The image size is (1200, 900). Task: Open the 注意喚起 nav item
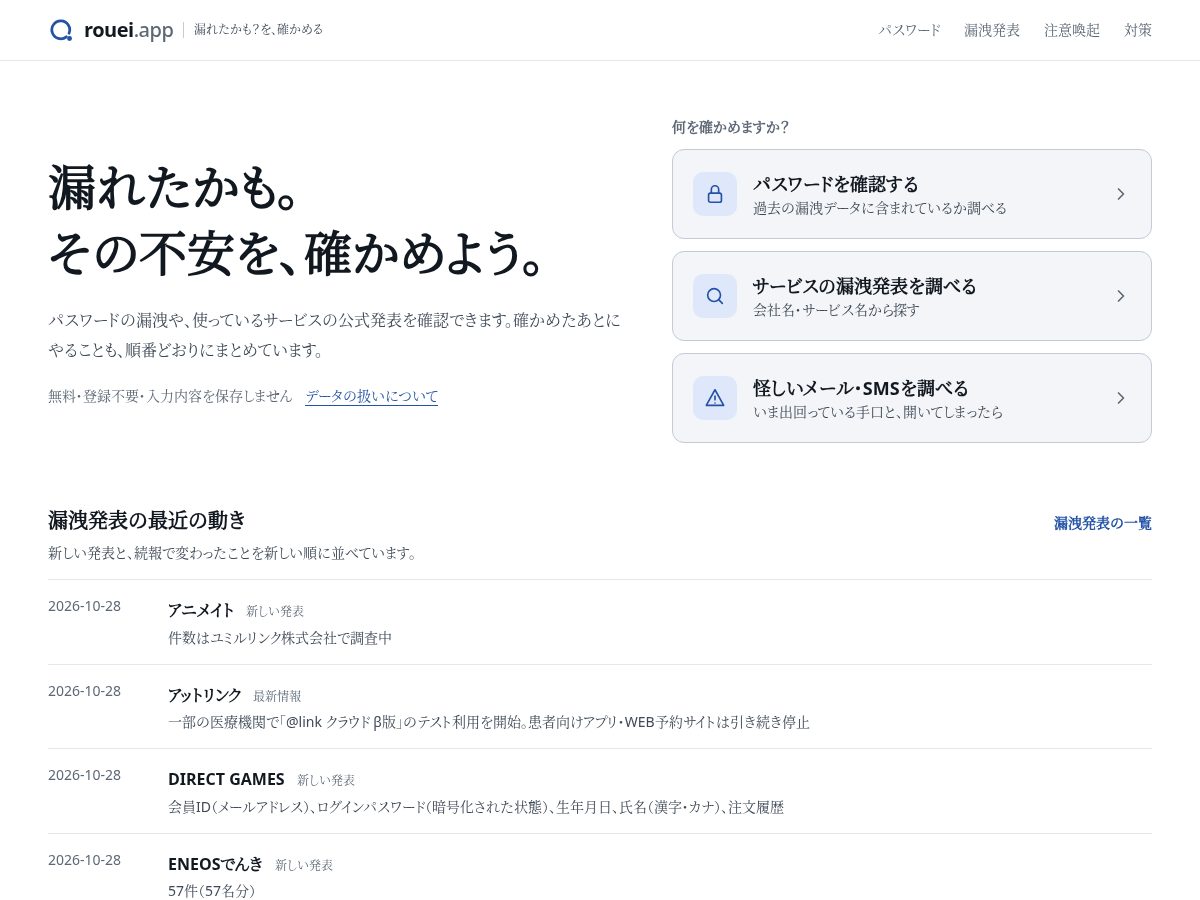[x=1072, y=30]
